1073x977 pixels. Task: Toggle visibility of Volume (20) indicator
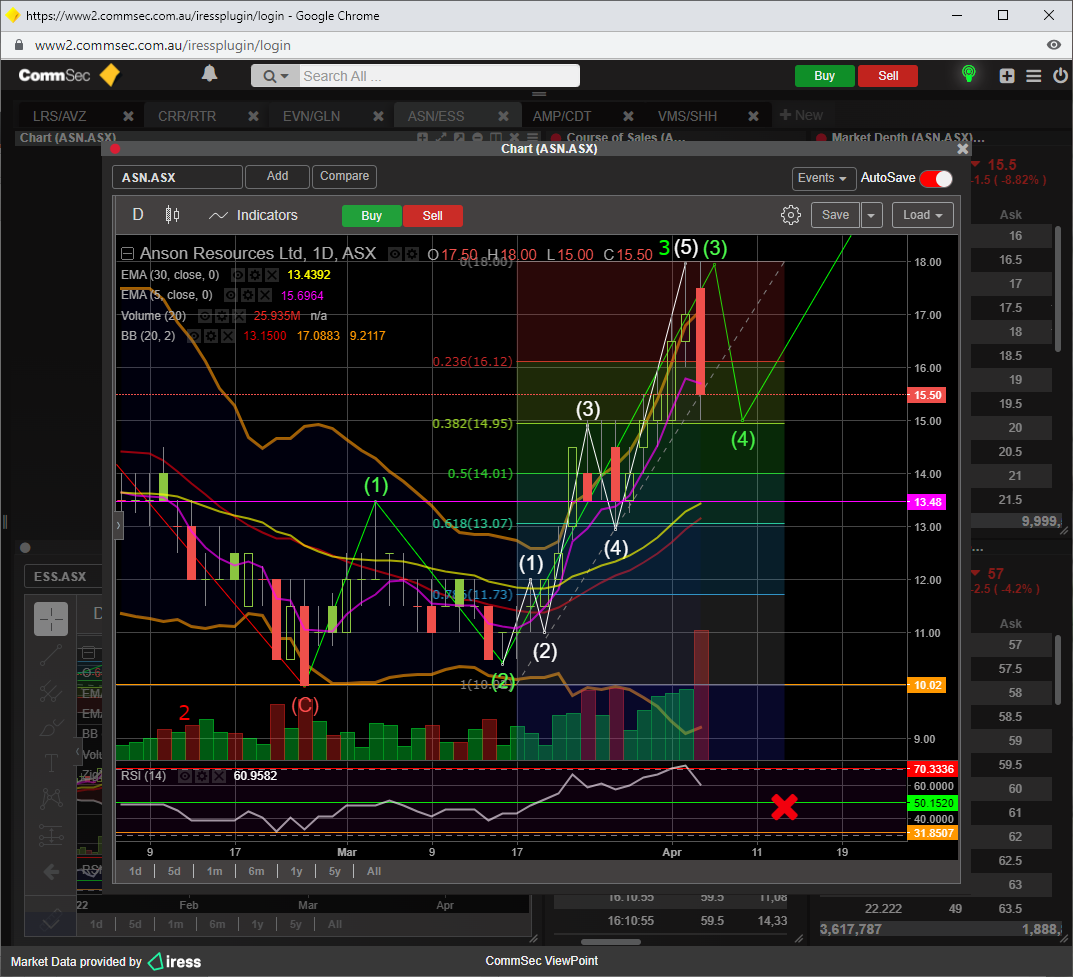click(x=205, y=316)
